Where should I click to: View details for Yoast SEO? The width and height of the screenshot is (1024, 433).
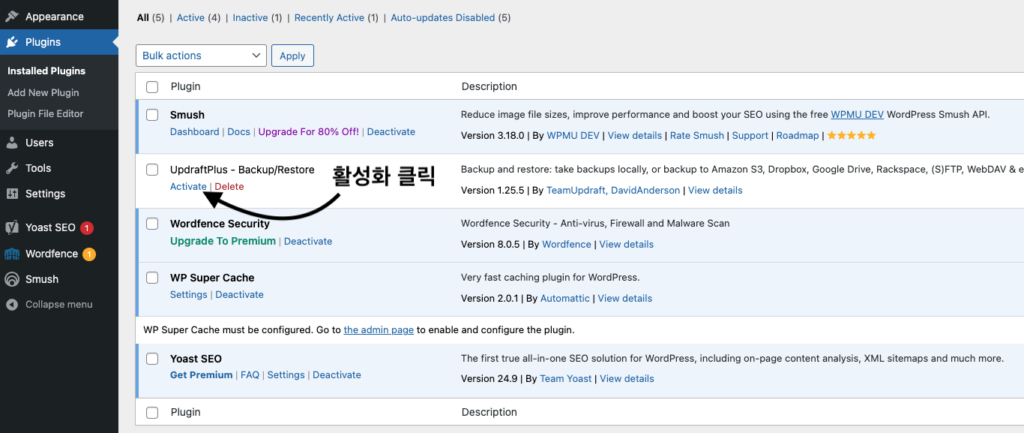627,378
